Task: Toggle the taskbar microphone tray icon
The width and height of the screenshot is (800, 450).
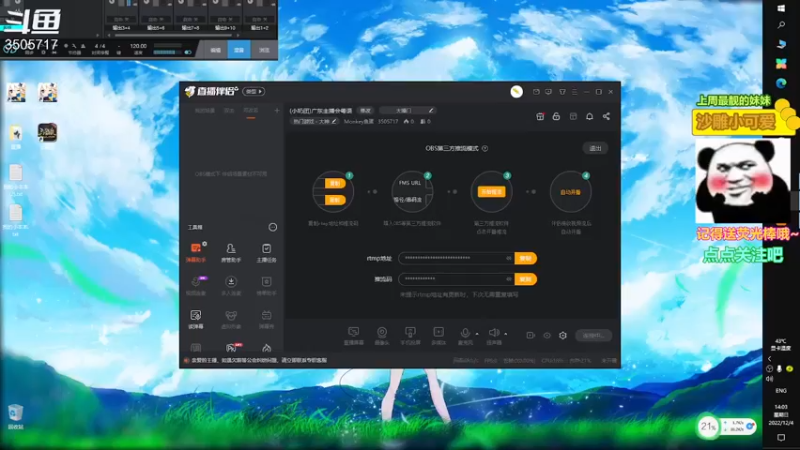Action: point(779,368)
